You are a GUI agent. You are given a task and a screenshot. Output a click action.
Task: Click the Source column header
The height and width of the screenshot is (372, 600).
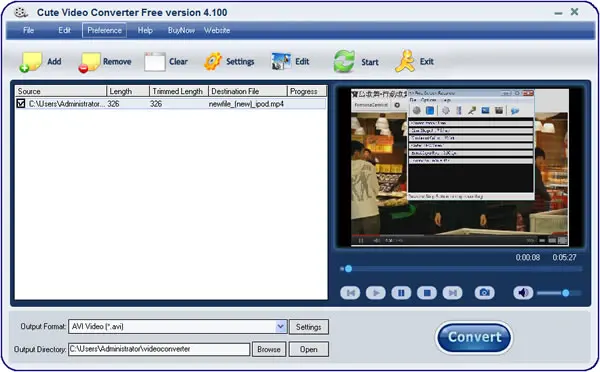60,91
